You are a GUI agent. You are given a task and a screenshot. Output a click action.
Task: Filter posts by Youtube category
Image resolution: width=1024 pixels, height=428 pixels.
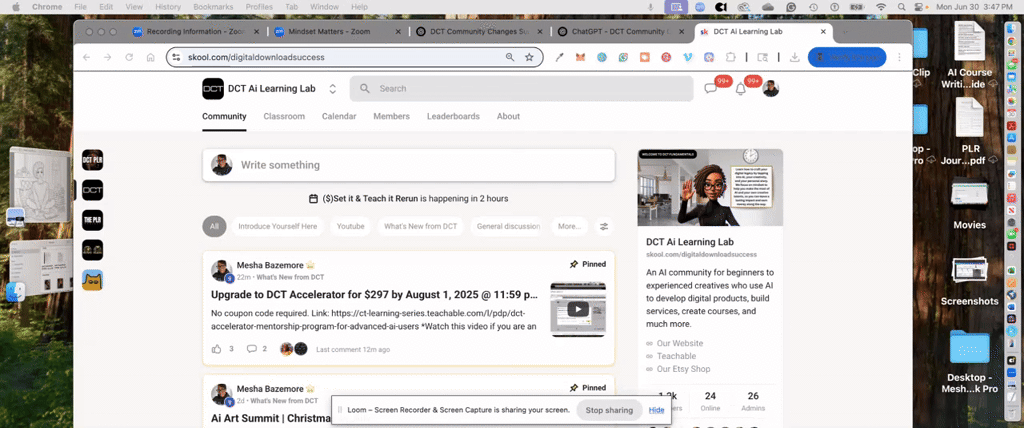point(351,226)
